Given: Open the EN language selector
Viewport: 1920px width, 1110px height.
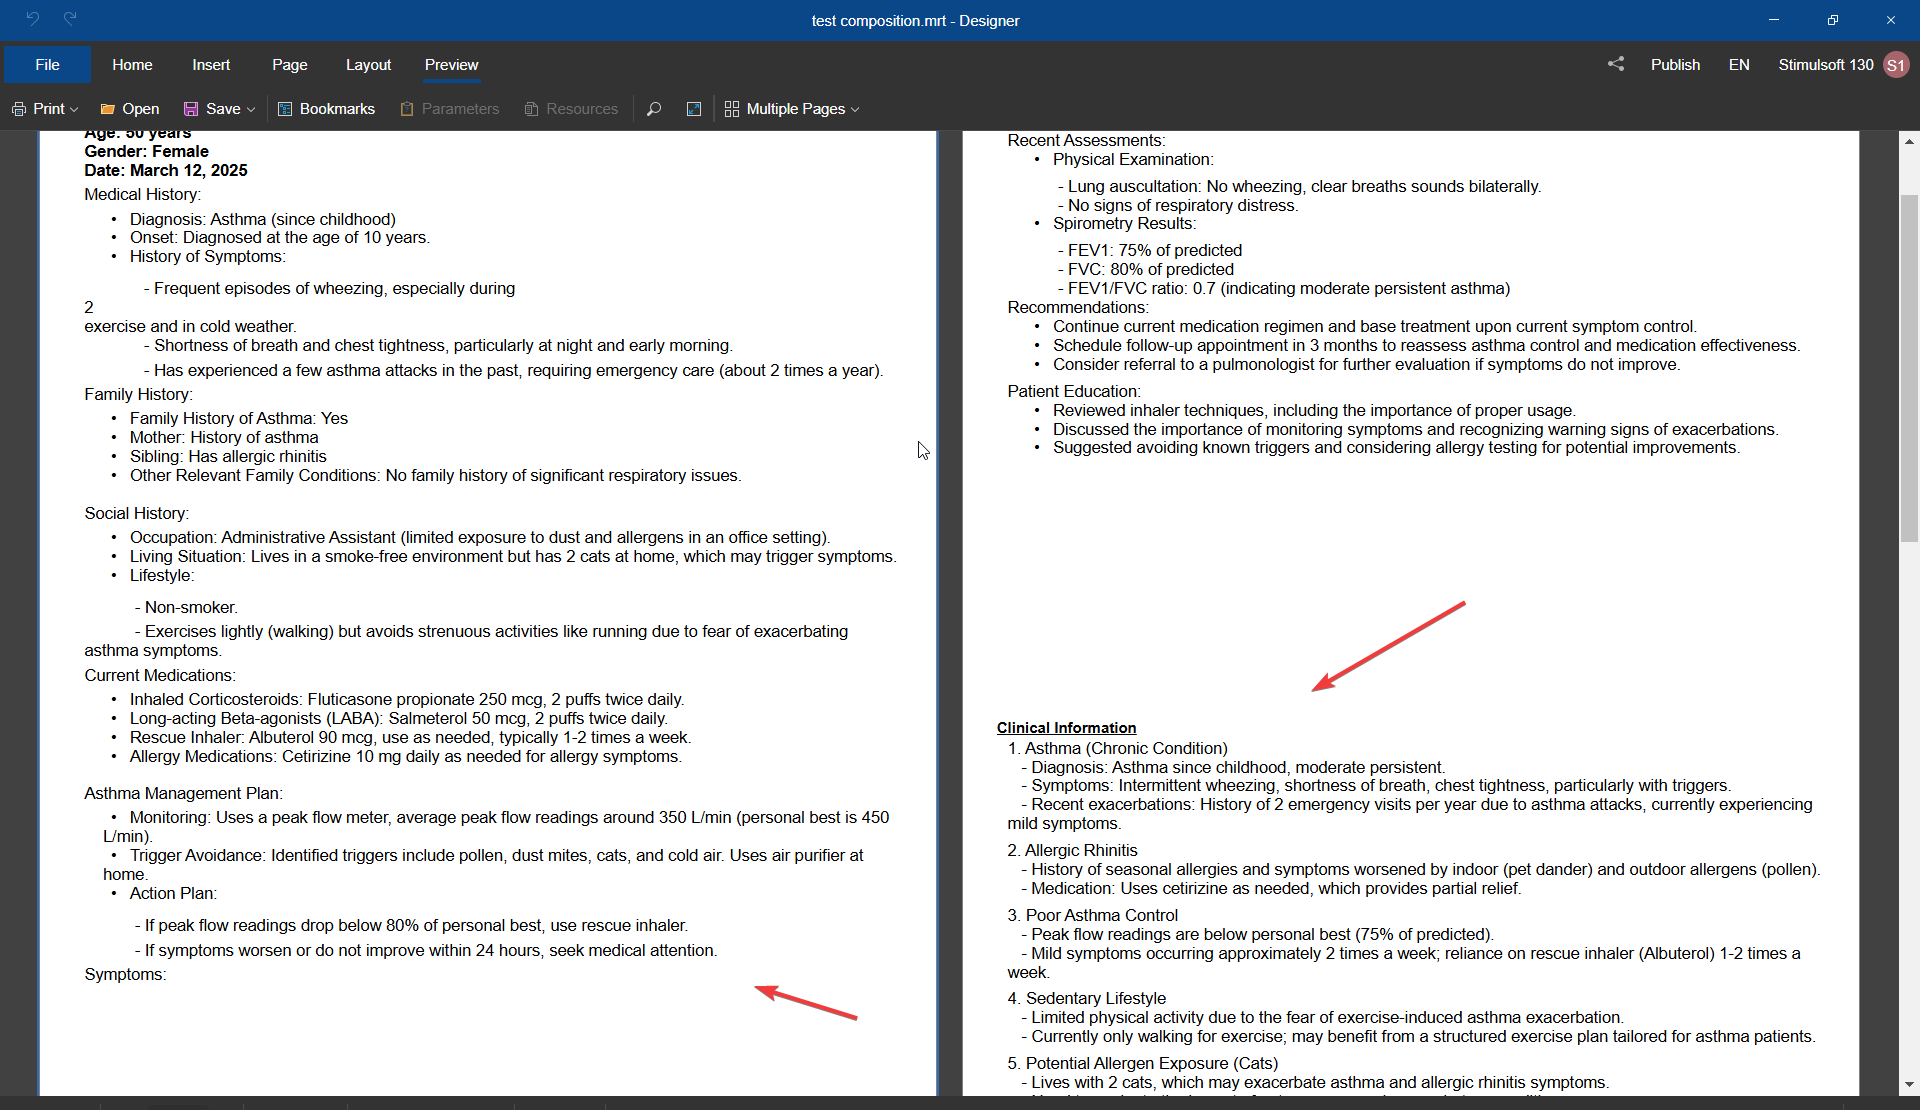Looking at the screenshot, I should tap(1739, 64).
